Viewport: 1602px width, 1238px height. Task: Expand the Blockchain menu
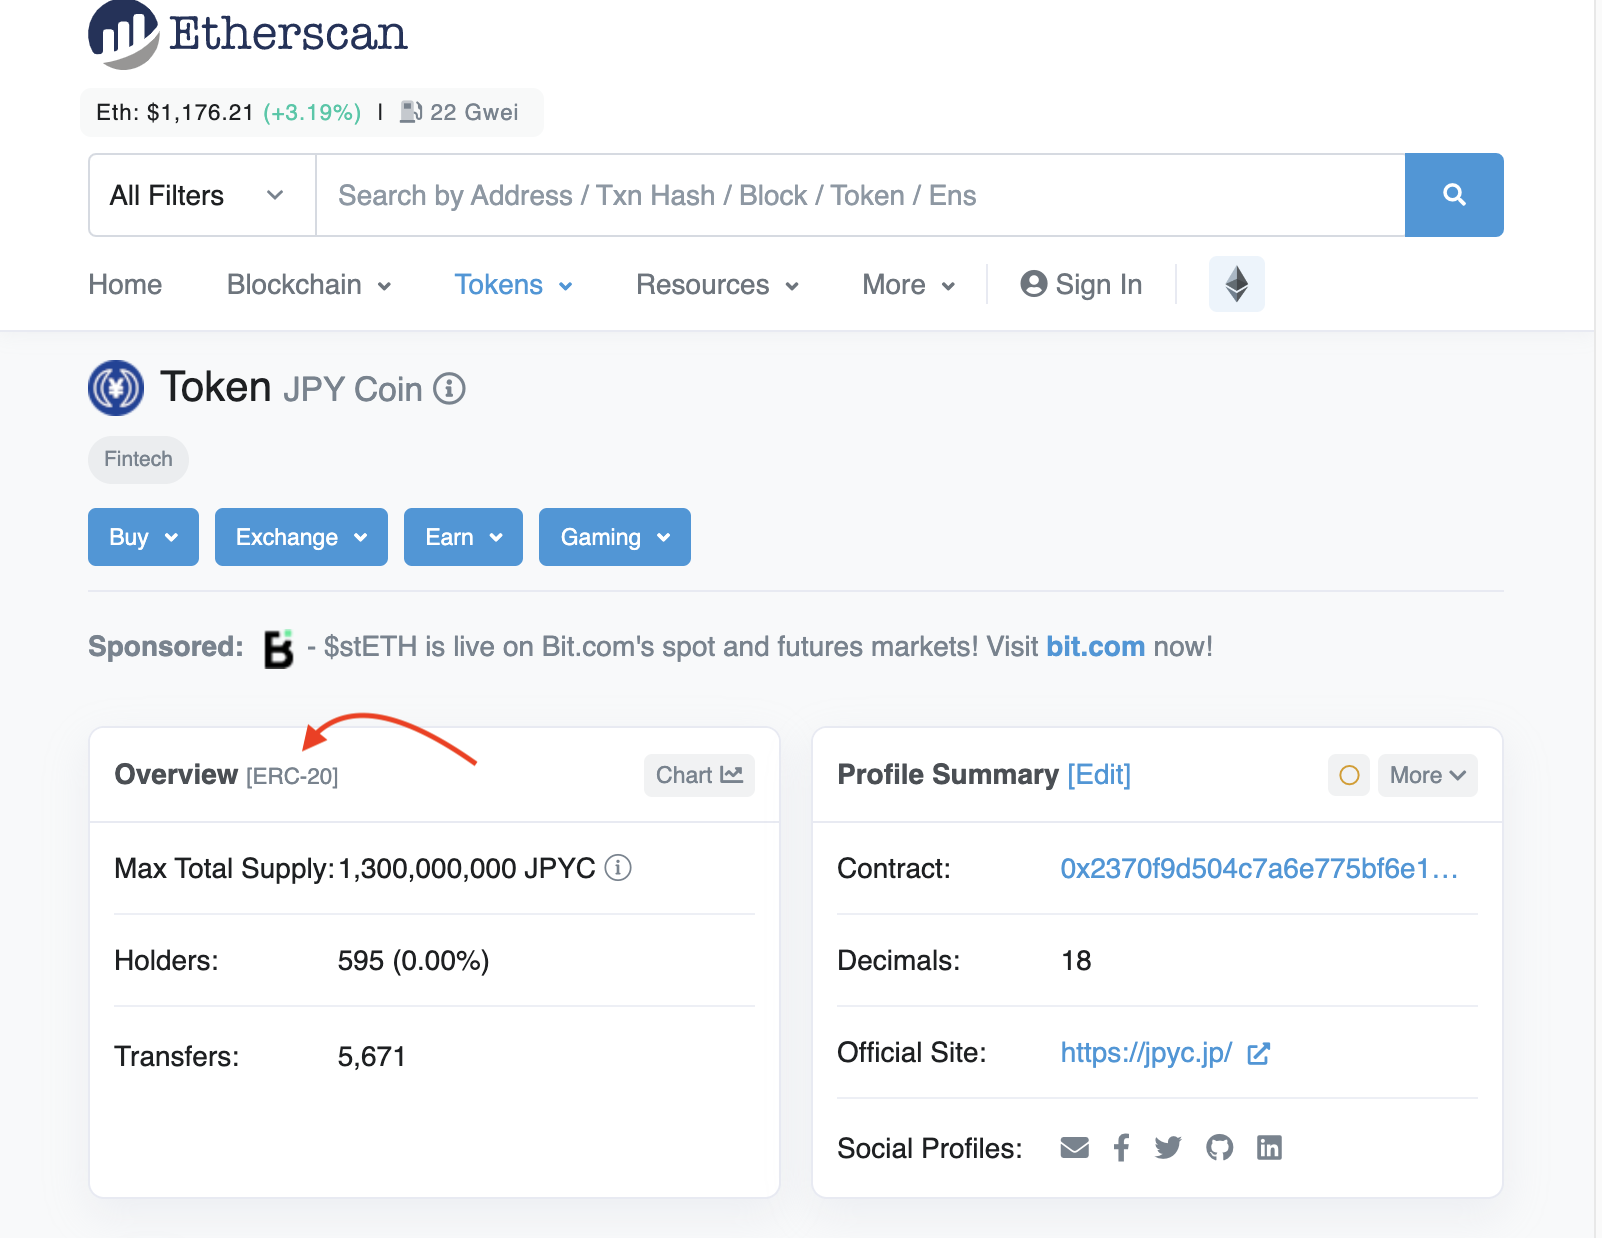pyautogui.click(x=309, y=285)
